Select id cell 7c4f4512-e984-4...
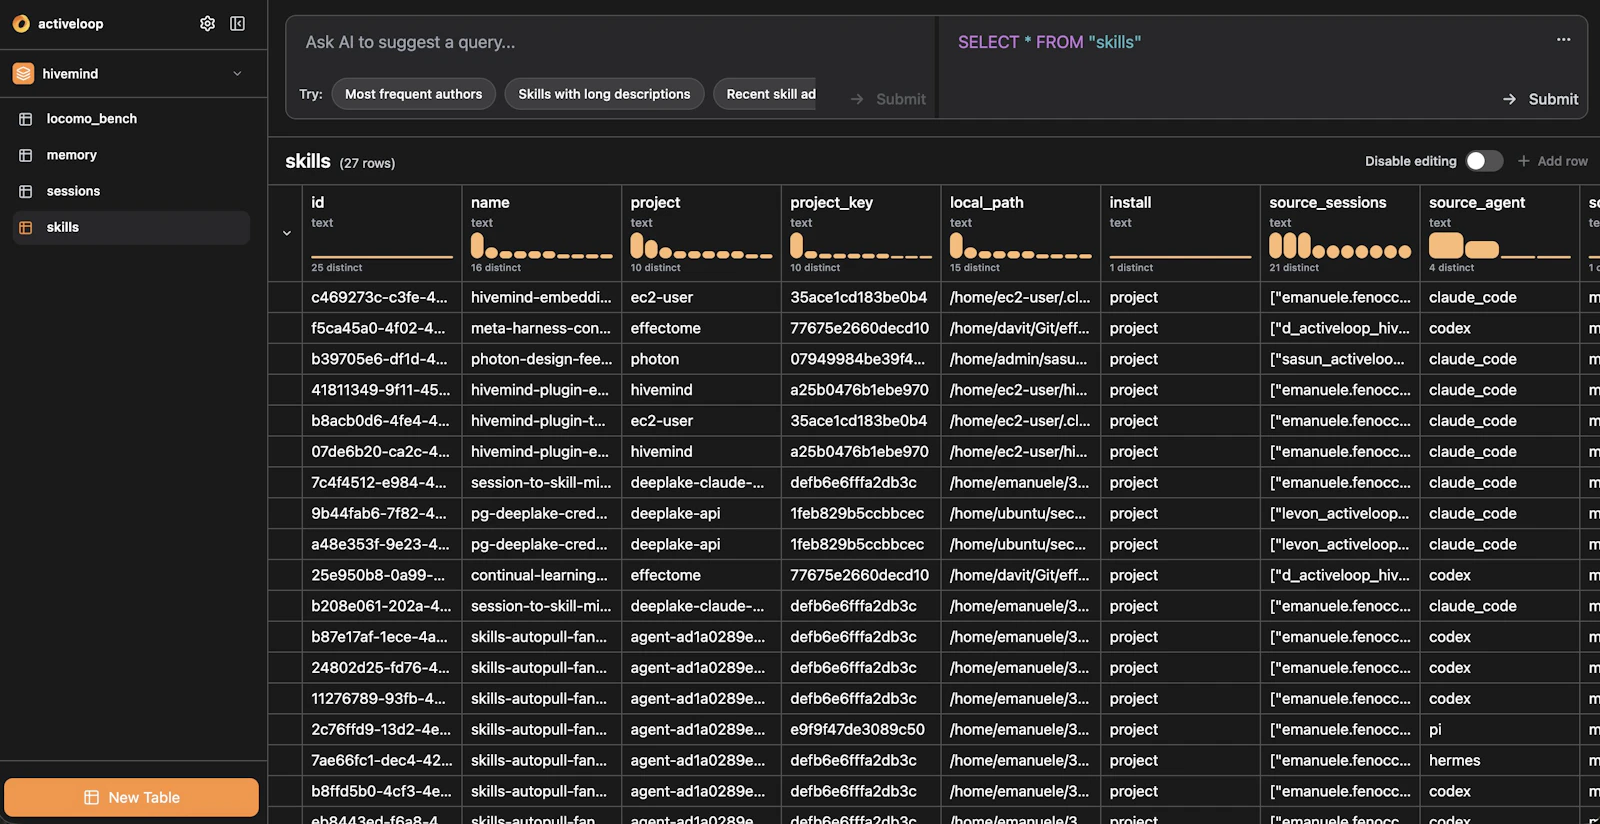The height and width of the screenshot is (824, 1600). 382,483
